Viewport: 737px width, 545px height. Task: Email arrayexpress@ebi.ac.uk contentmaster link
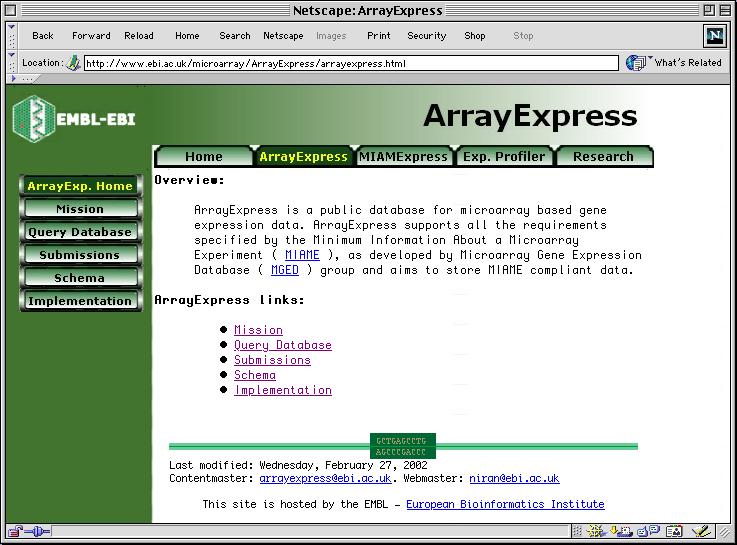point(325,478)
